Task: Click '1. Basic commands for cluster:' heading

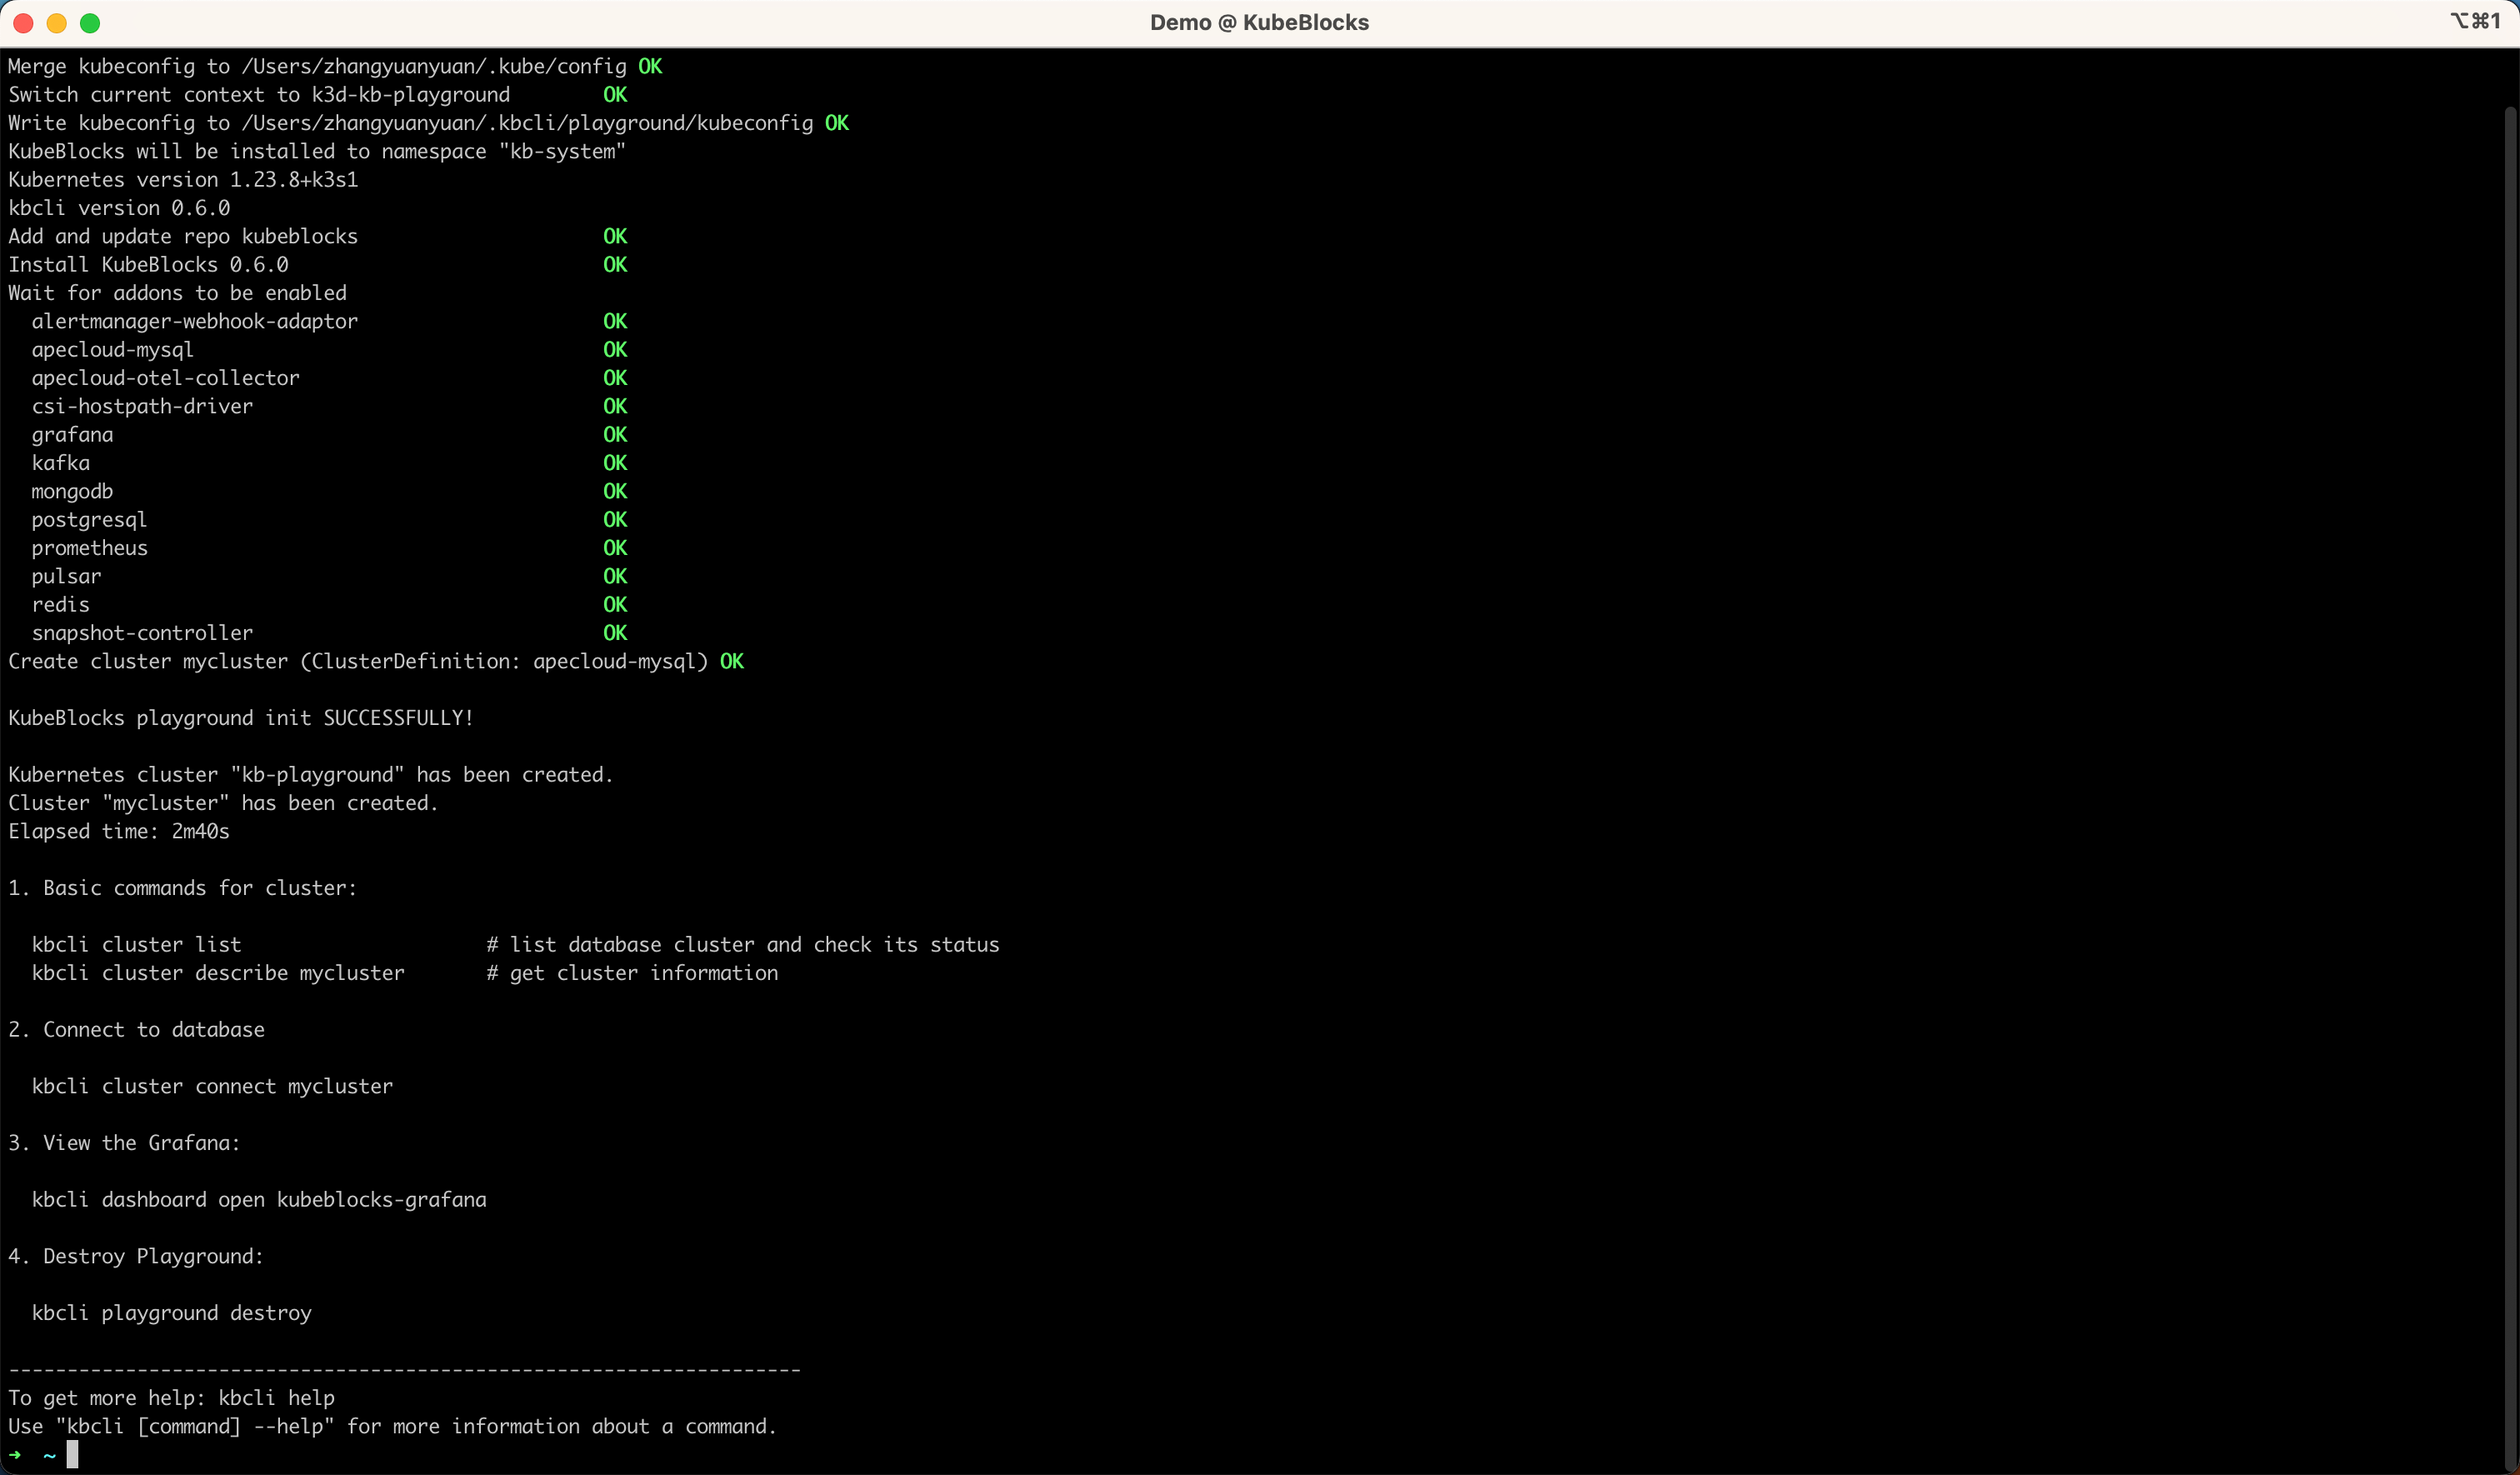Action: point(183,888)
